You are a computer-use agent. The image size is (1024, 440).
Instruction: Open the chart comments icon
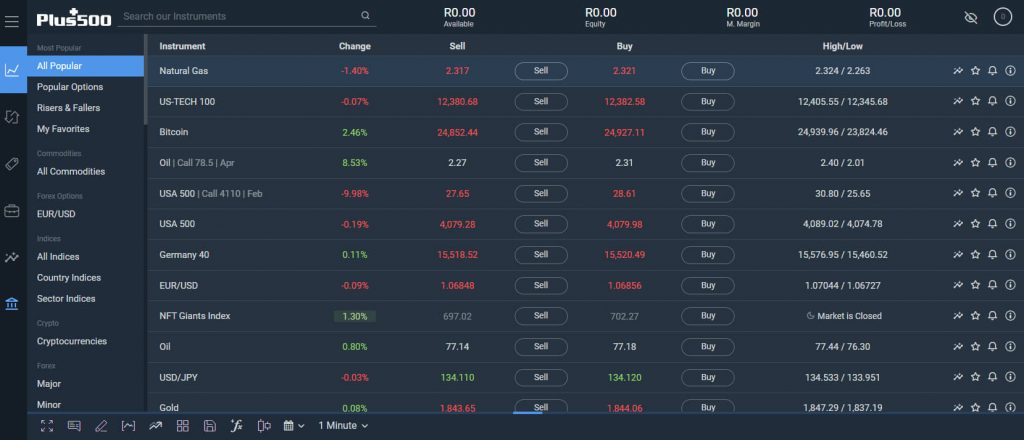pos(74,426)
